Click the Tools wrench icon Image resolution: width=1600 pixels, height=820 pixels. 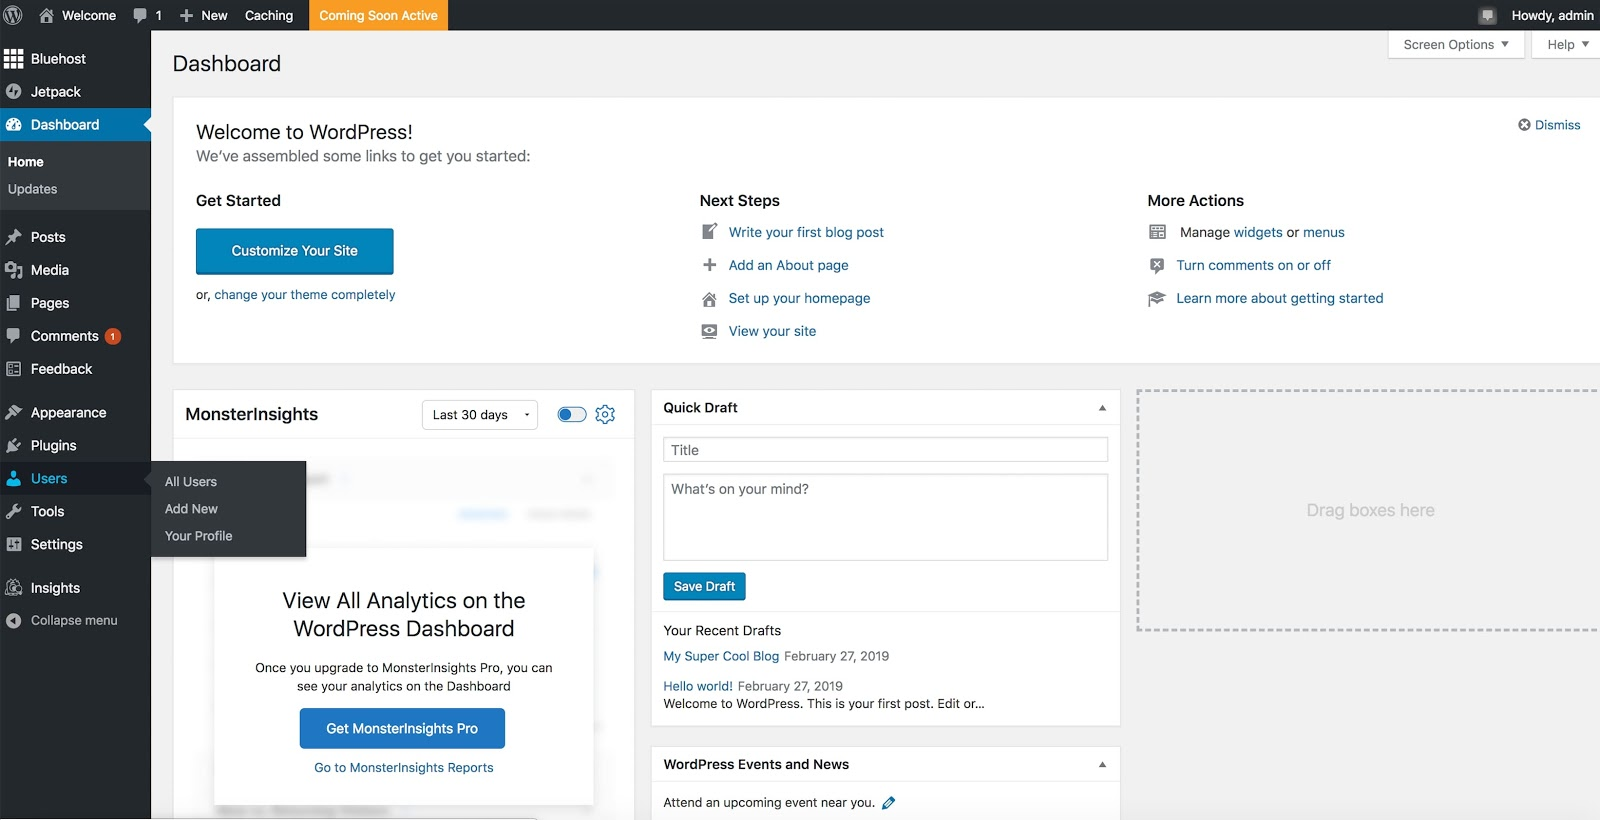pyautogui.click(x=13, y=512)
